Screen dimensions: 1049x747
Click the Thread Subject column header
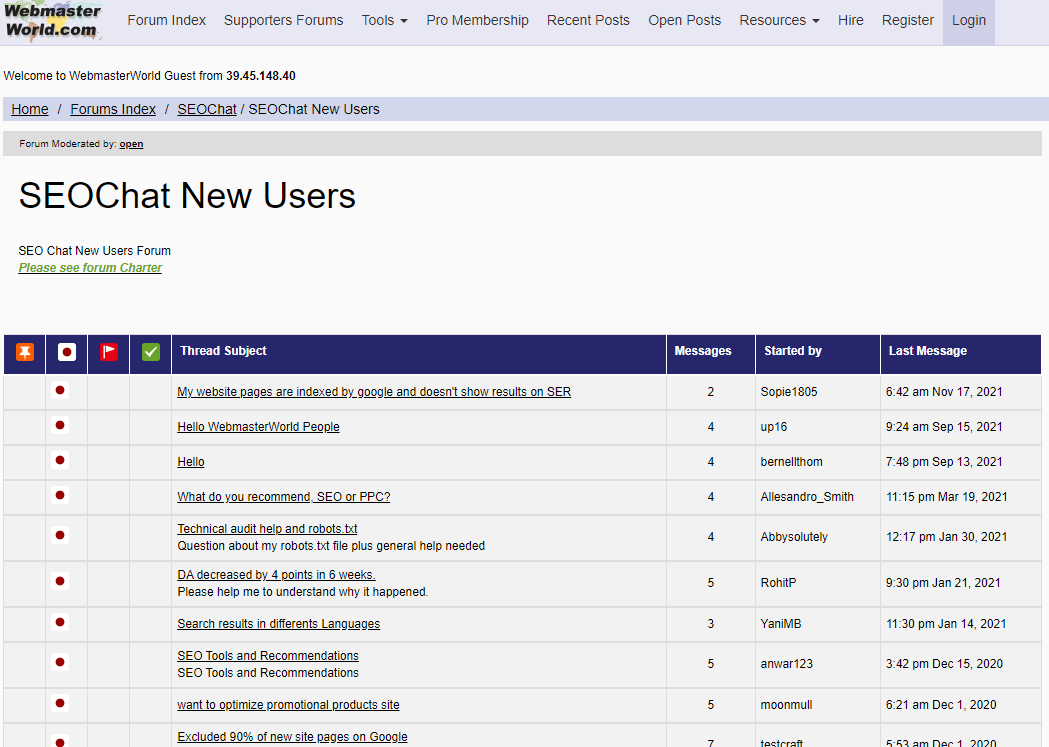point(223,351)
